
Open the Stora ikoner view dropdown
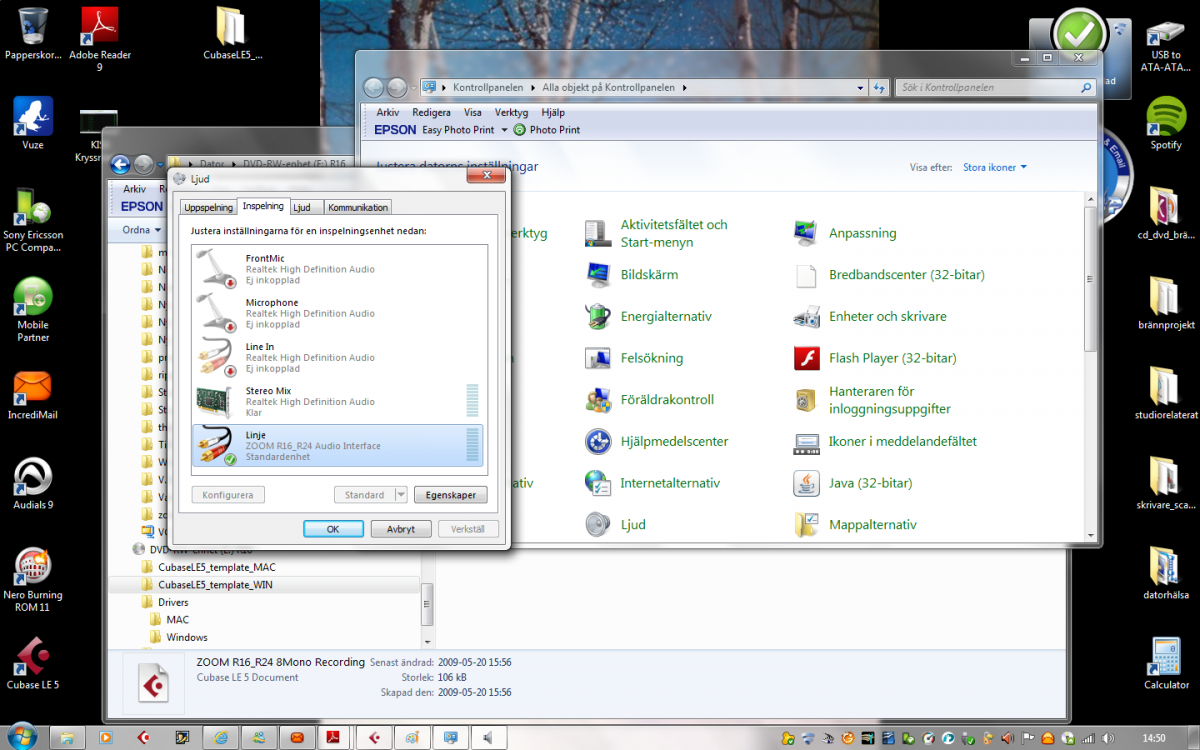click(995, 167)
